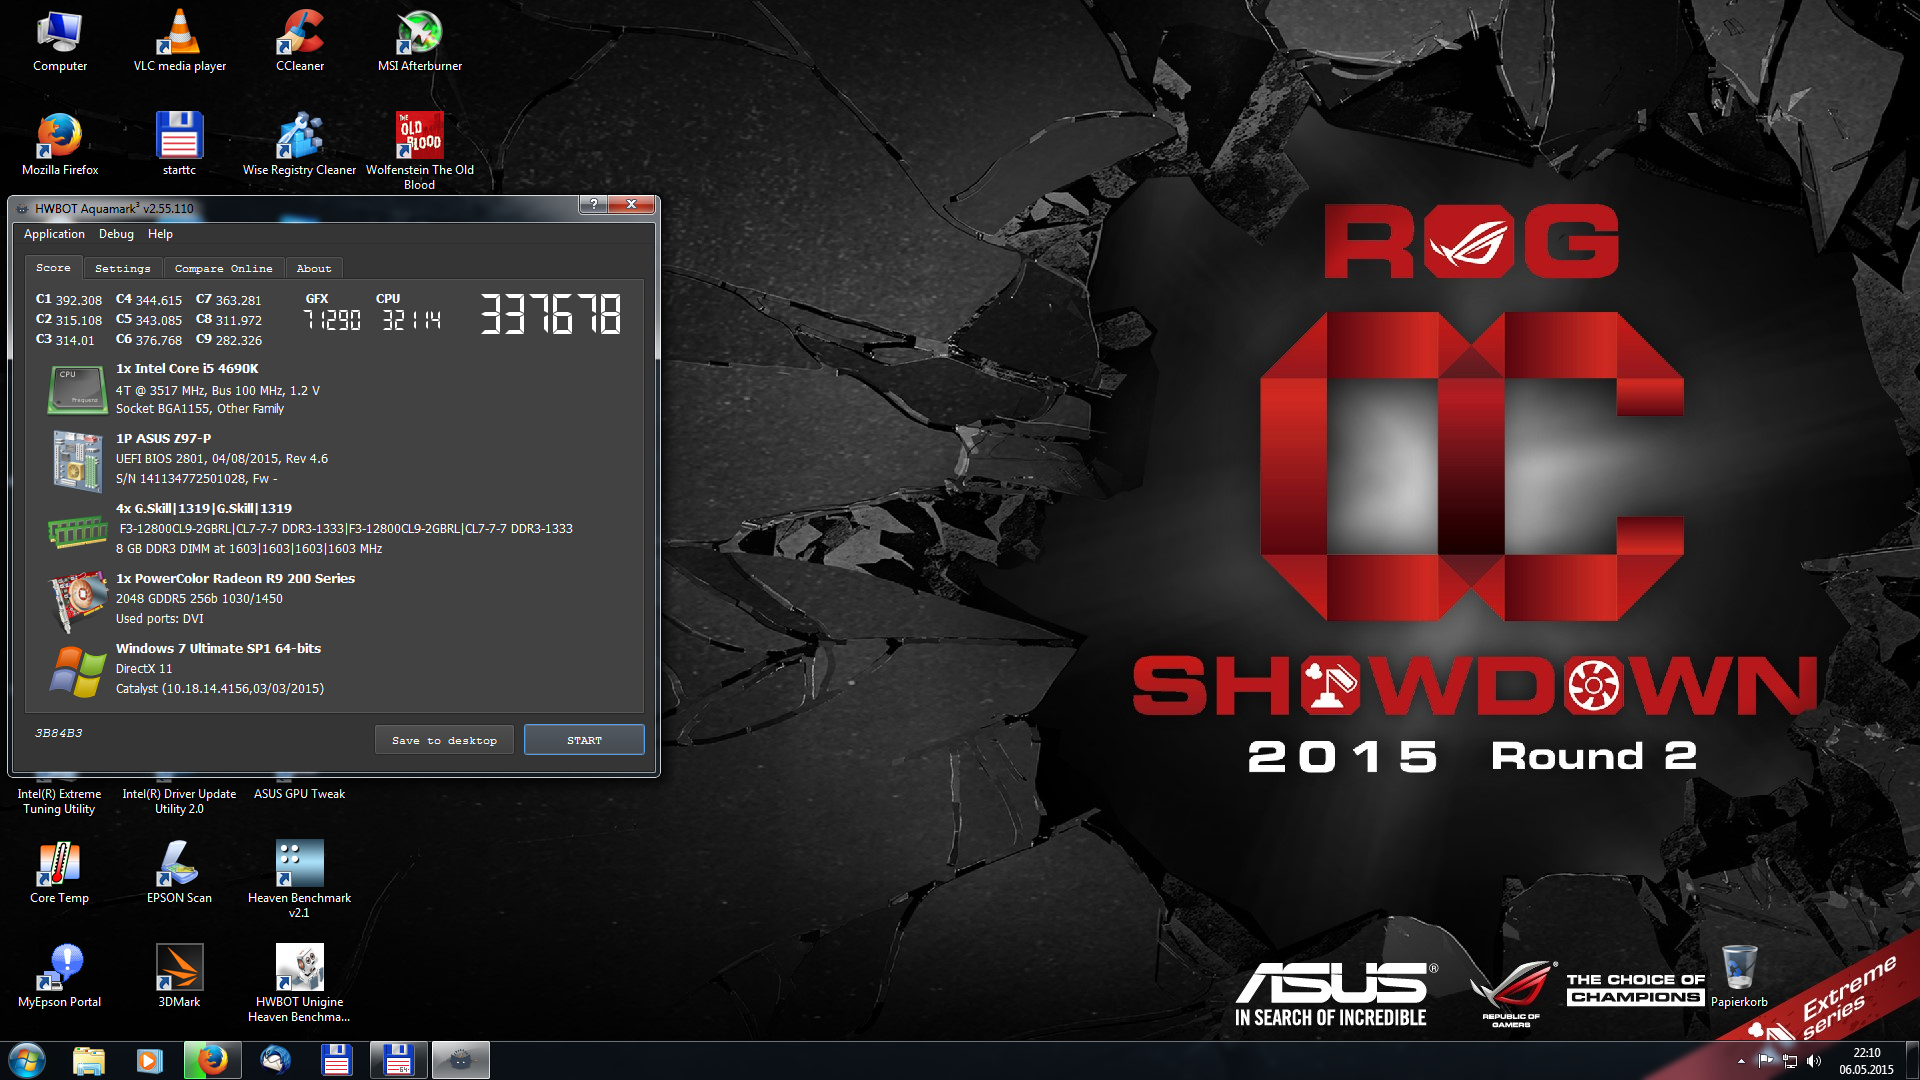The width and height of the screenshot is (1920, 1080).
Task: Launch VLC media player from desktop
Action: tap(180, 40)
